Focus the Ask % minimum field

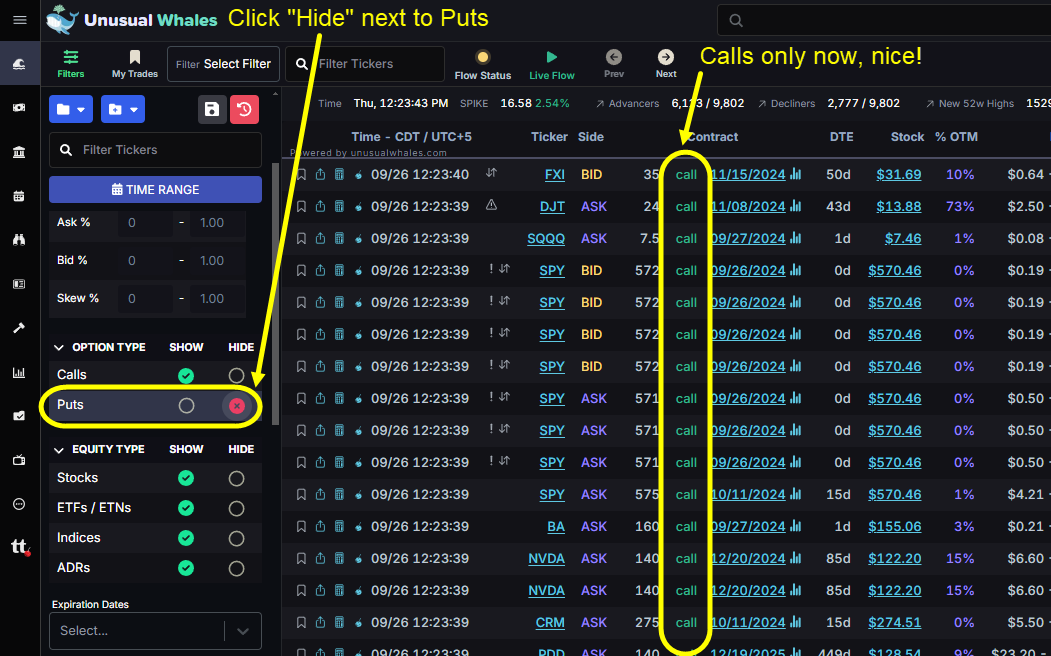(x=145, y=222)
